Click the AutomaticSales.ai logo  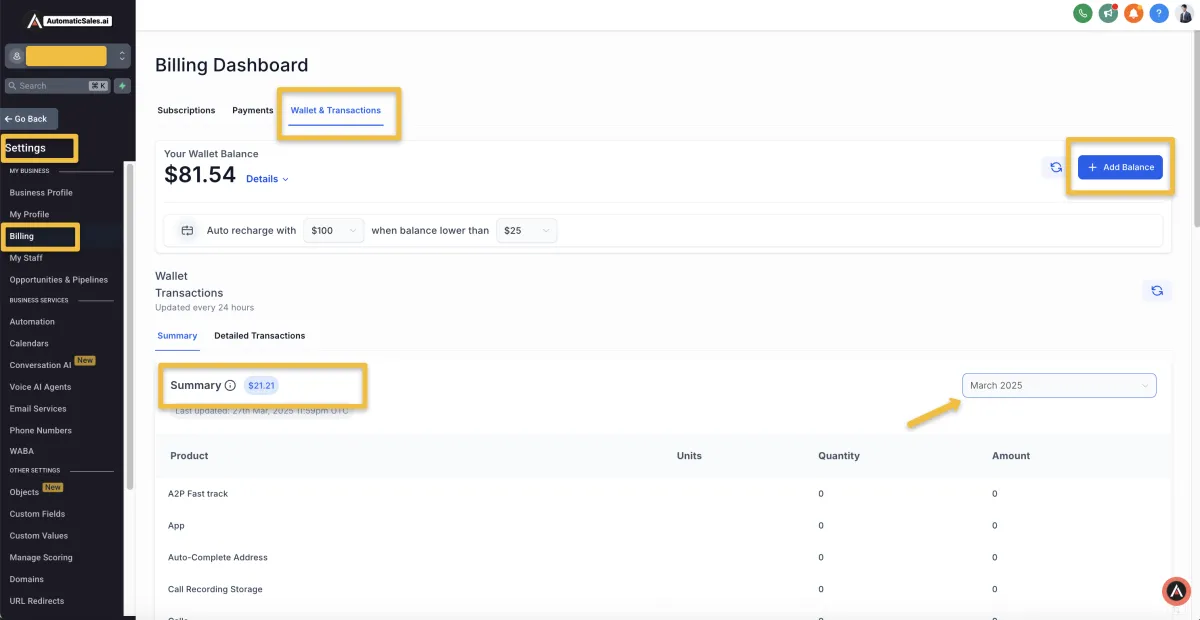coord(68,20)
